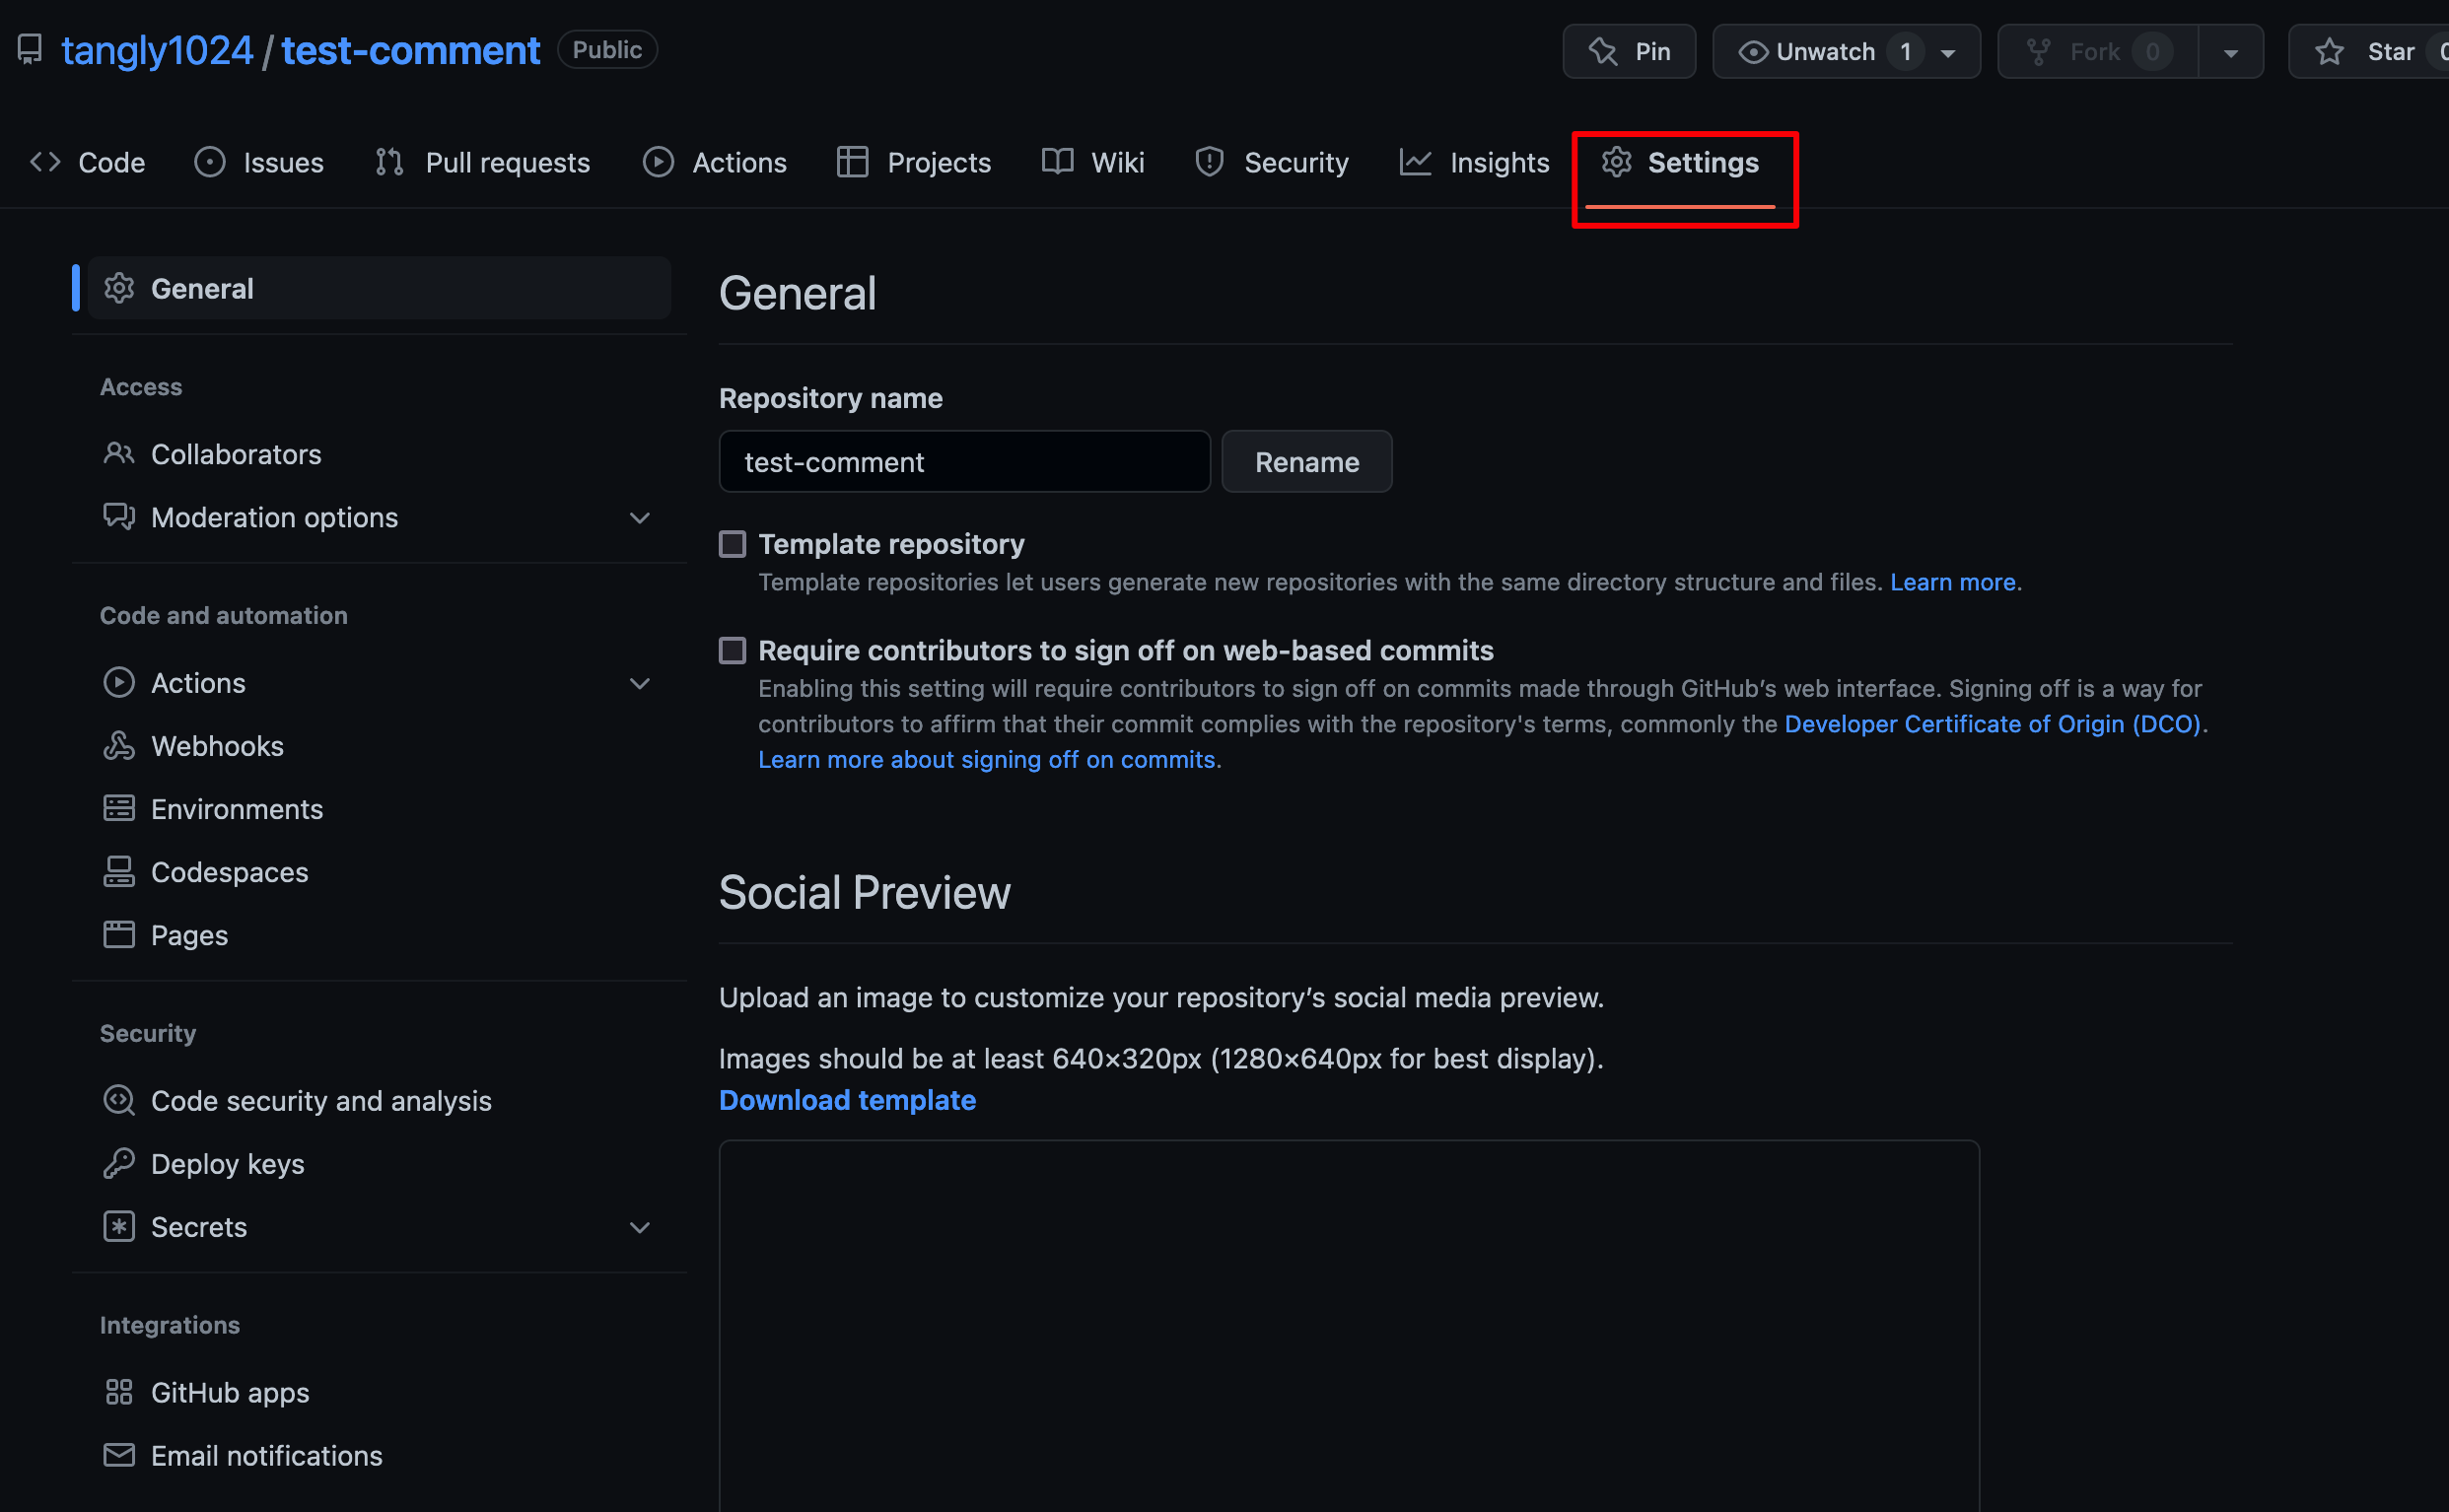This screenshot has width=2449, height=1512.
Task: Expand the sidebar Actions submenu chevron
Action: pos(640,684)
